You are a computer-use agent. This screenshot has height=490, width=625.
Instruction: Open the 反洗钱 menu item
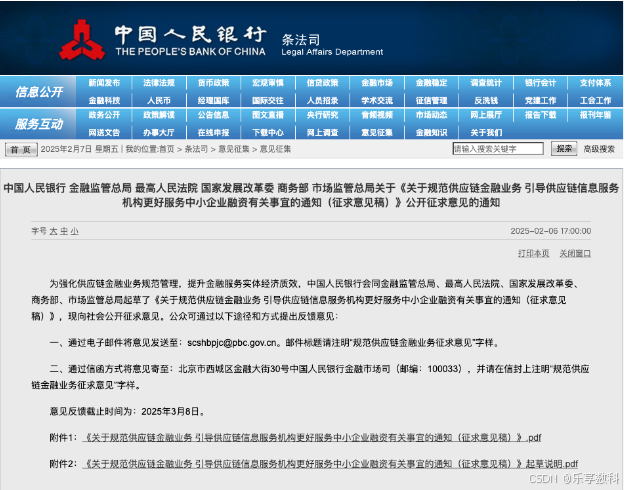[486, 100]
